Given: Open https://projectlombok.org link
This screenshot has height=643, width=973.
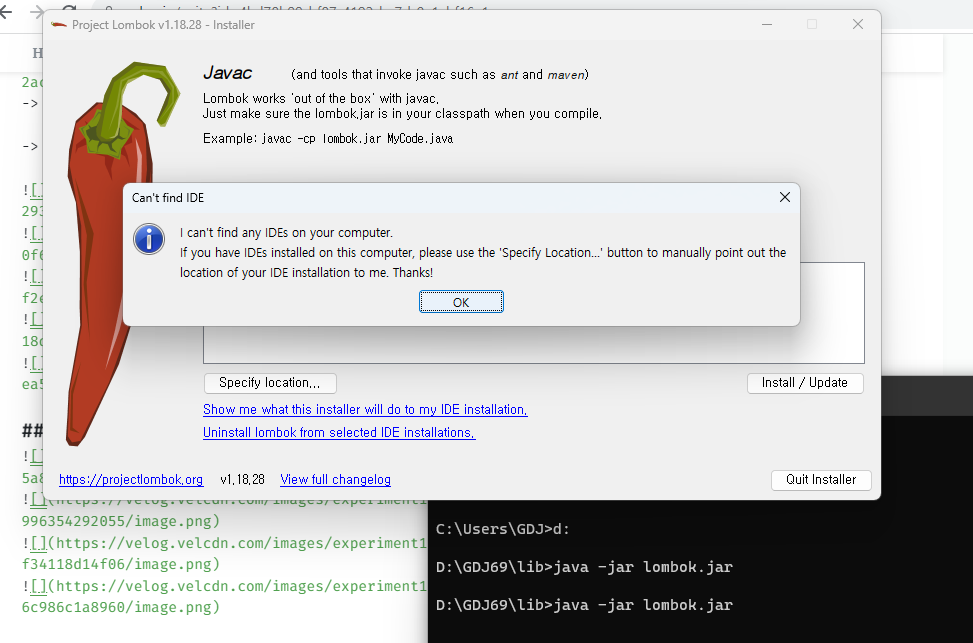Looking at the screenshot, I should click(x=131, y=480).
